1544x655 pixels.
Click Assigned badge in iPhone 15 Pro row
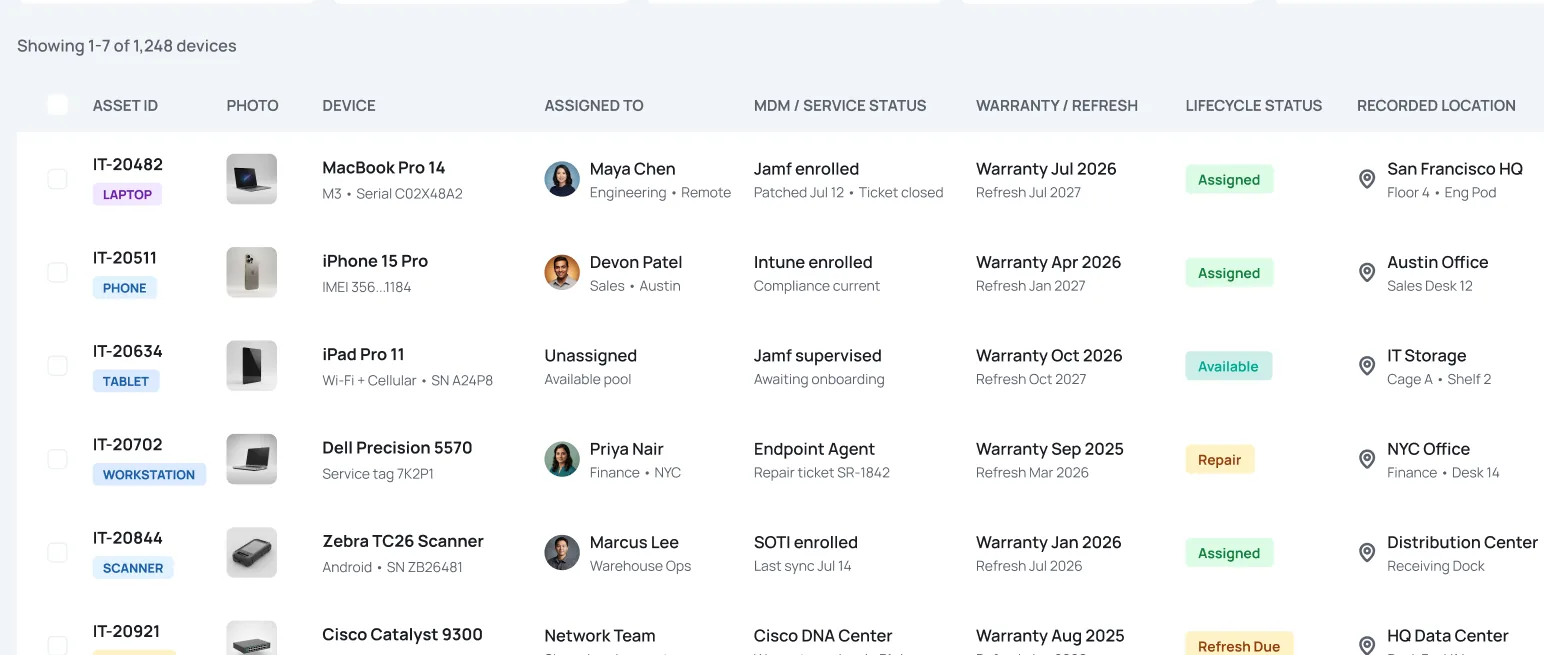click(x=1229, y=273)
